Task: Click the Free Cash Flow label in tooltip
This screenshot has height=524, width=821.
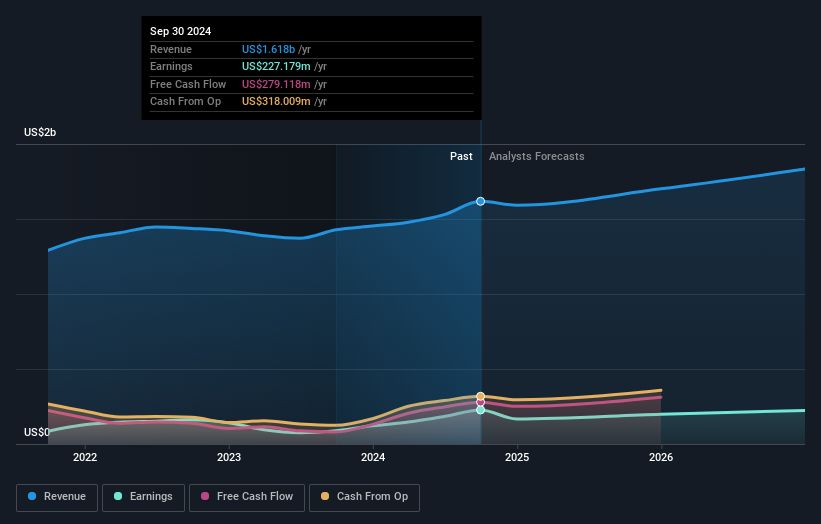Action: coord(188,84)
